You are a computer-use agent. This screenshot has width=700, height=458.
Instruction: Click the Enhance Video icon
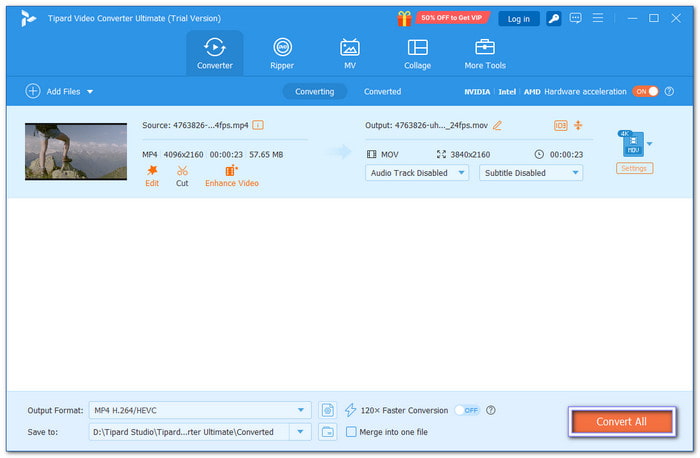232,171
